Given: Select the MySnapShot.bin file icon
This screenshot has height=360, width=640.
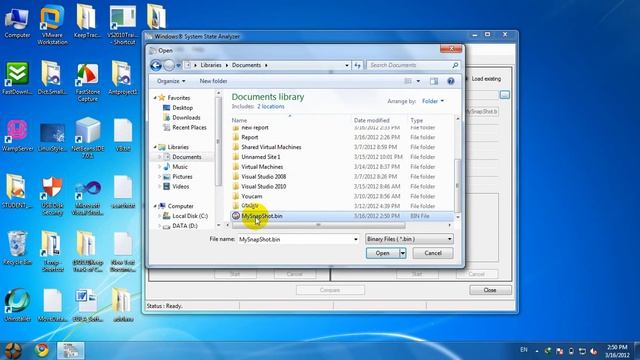Looking at the screenshot, I should (236, 216).
